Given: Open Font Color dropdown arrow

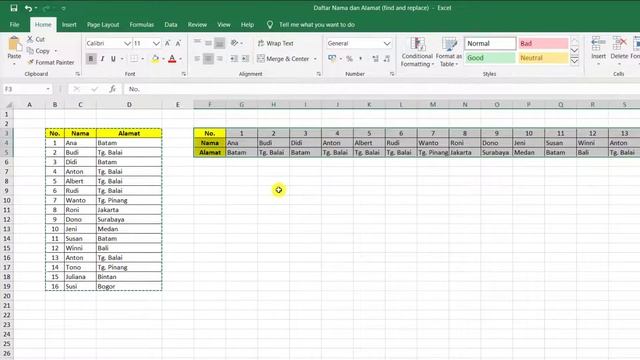Looking at the screenshot, I should (180, 59).
